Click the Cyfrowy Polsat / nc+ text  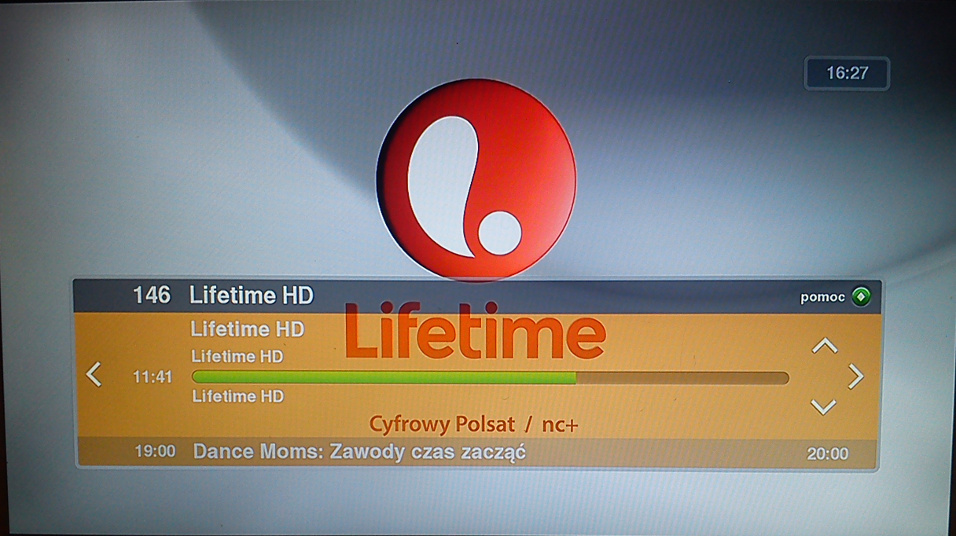pos(474,424)
